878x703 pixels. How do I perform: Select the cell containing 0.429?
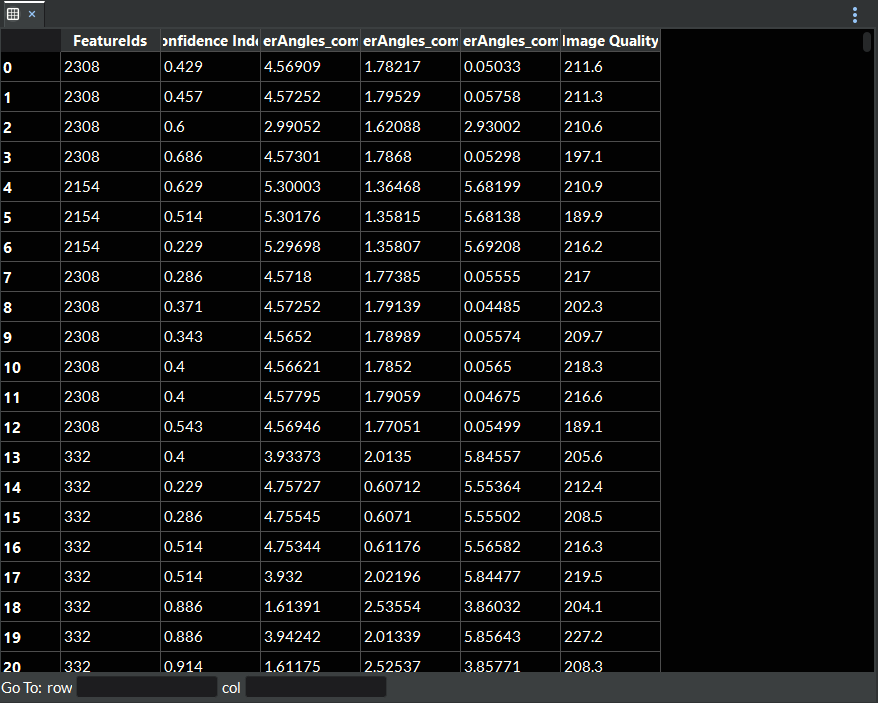click(x=210, y=67)
